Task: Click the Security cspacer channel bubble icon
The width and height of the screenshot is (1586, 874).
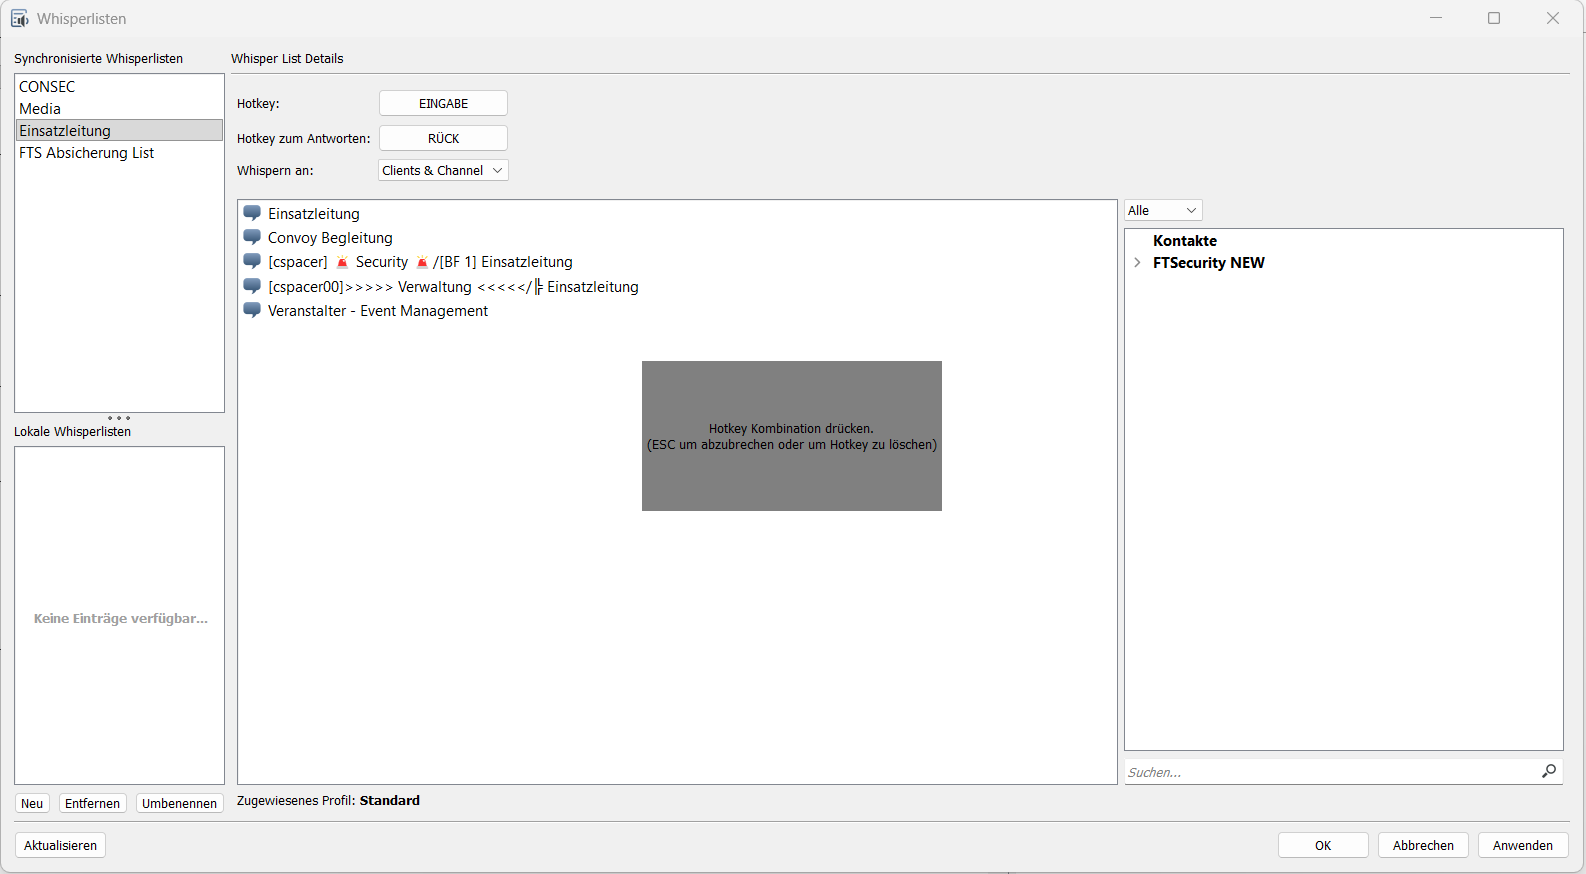Action: coord(252,261)
